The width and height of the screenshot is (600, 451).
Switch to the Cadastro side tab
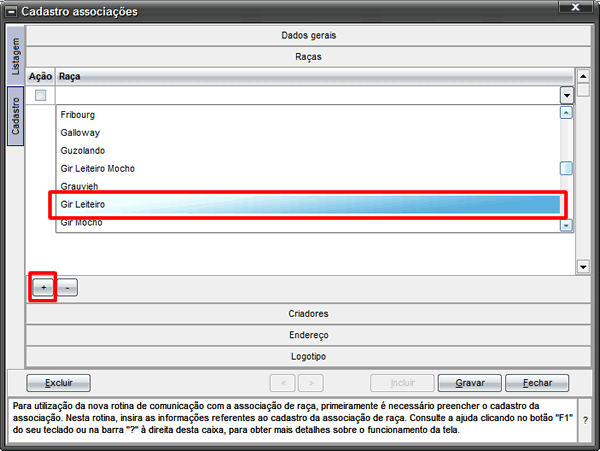pos(15,116)
